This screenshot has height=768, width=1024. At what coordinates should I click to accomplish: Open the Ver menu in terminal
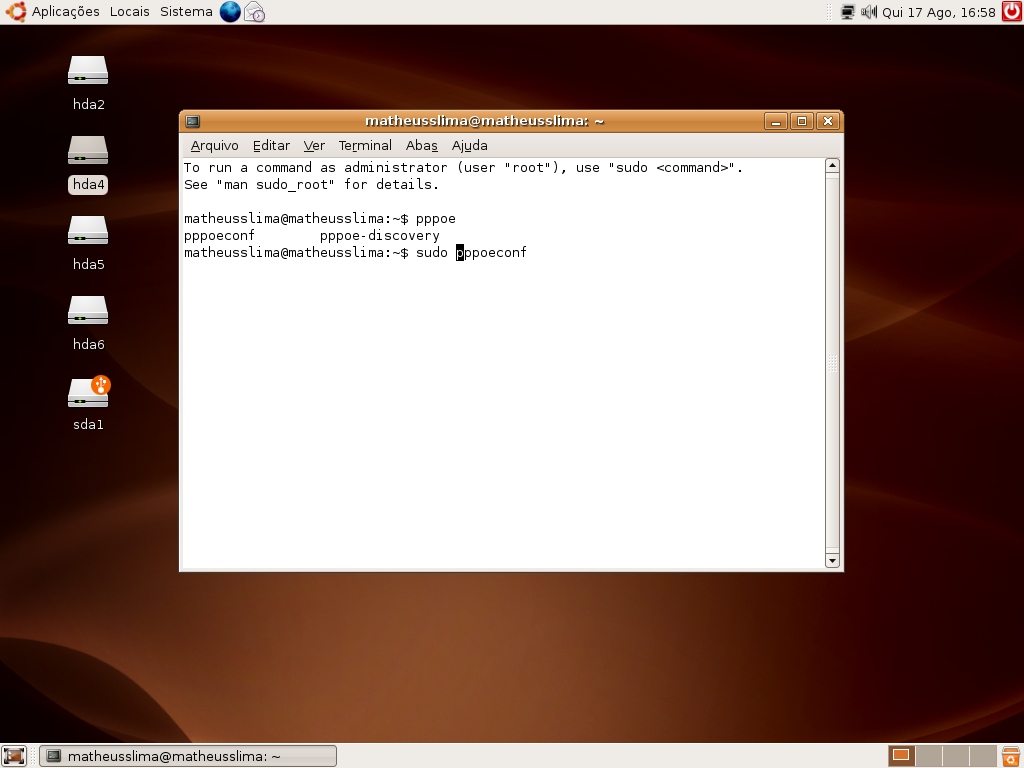coord(314,146)
